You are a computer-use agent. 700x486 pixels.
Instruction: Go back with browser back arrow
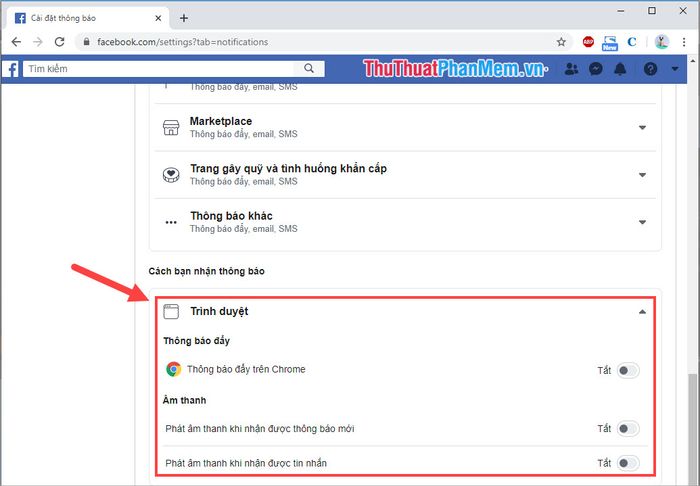click(x=16, y=42)
